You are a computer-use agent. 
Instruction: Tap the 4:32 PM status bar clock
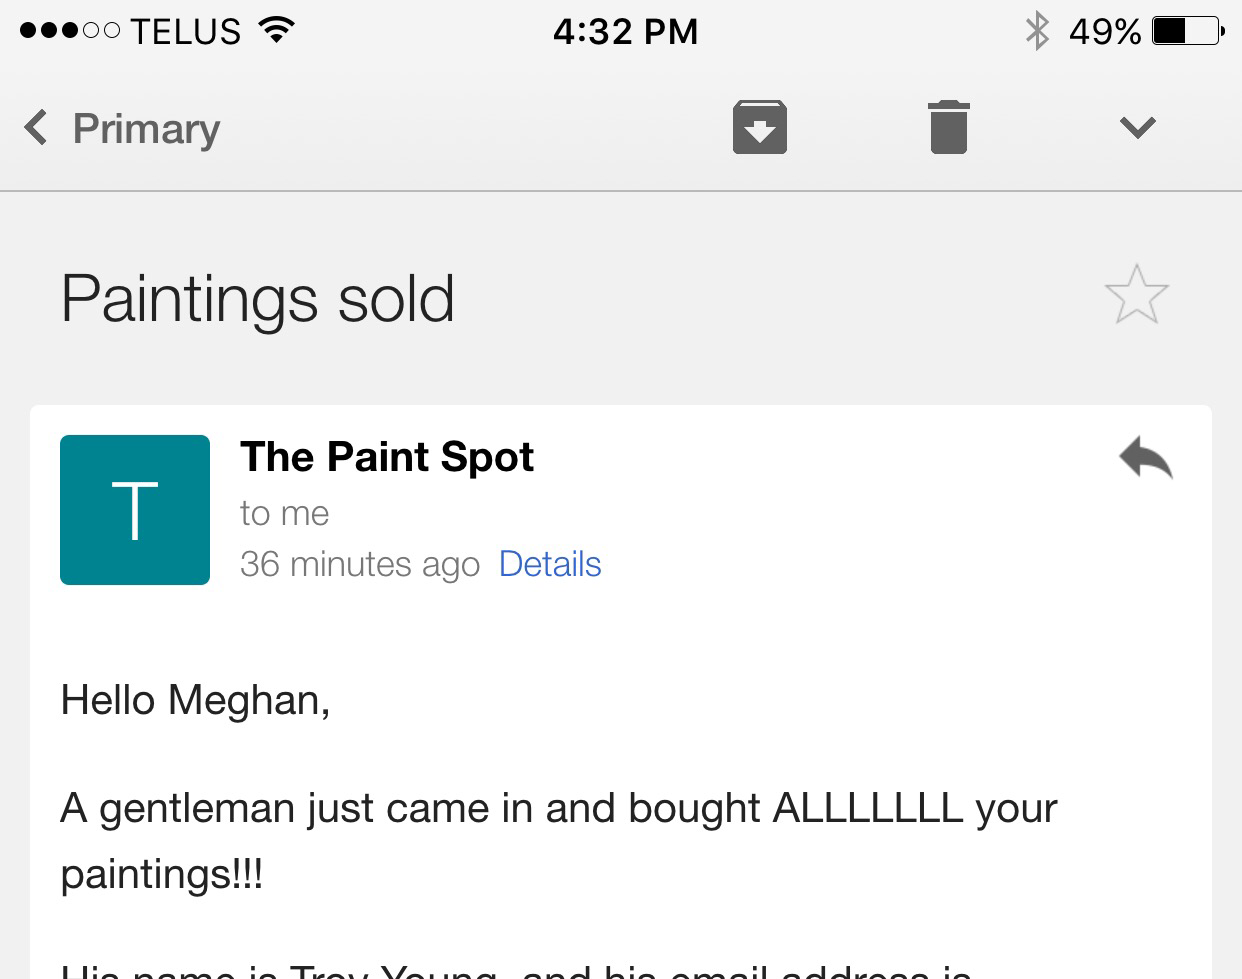point(625,31)
